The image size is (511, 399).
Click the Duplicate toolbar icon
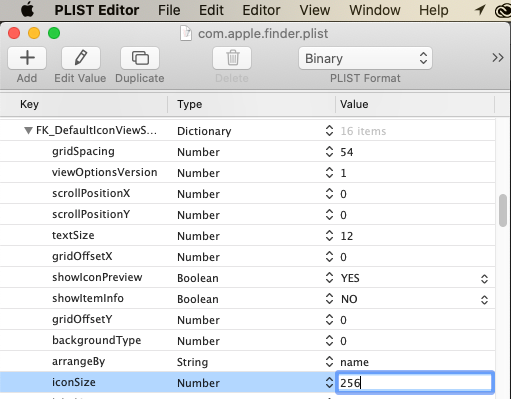pyautogui.click(x=140, y=58)
